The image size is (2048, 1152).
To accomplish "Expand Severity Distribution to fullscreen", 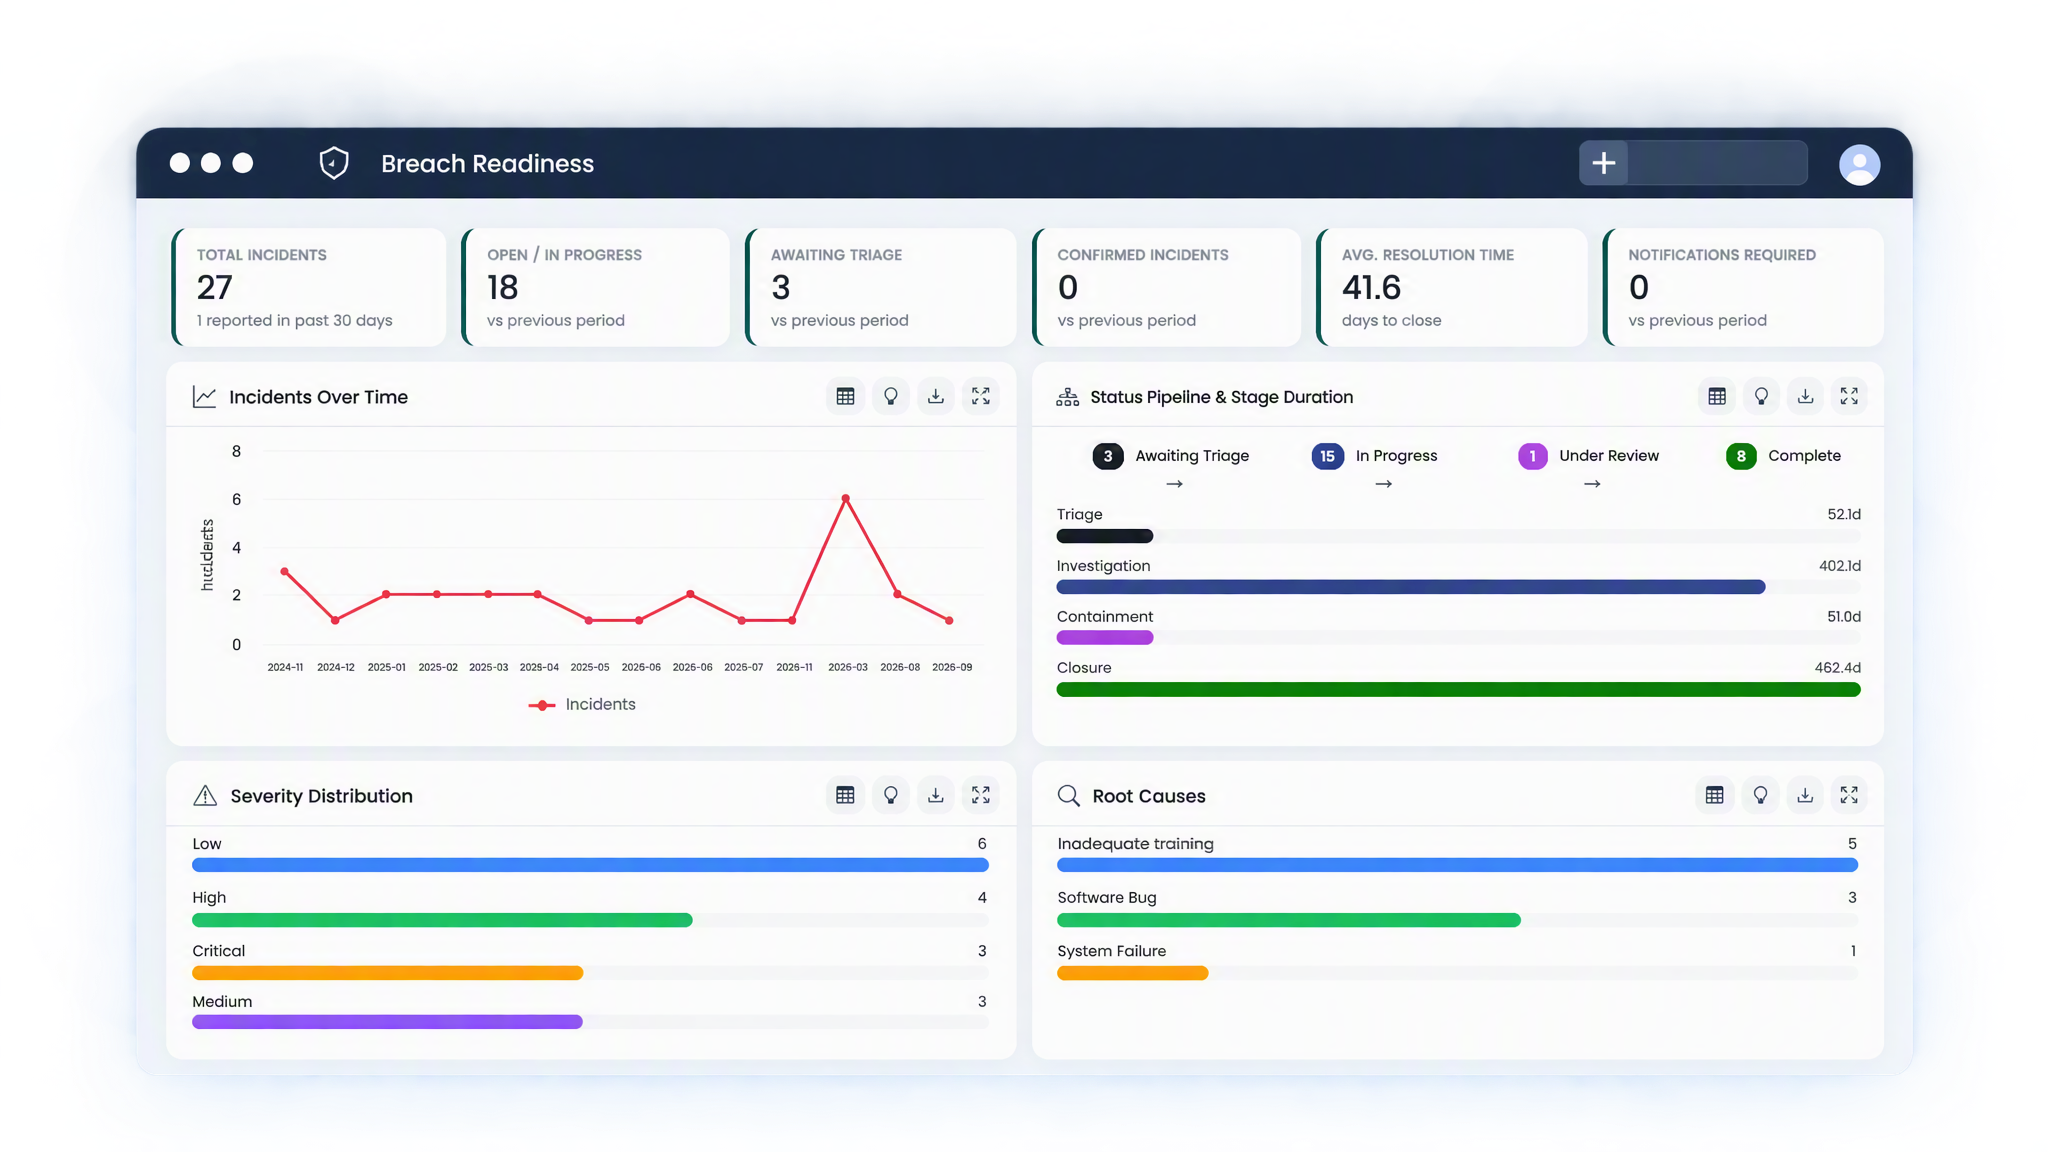I will pyautogui.click(x=980, y=795).
